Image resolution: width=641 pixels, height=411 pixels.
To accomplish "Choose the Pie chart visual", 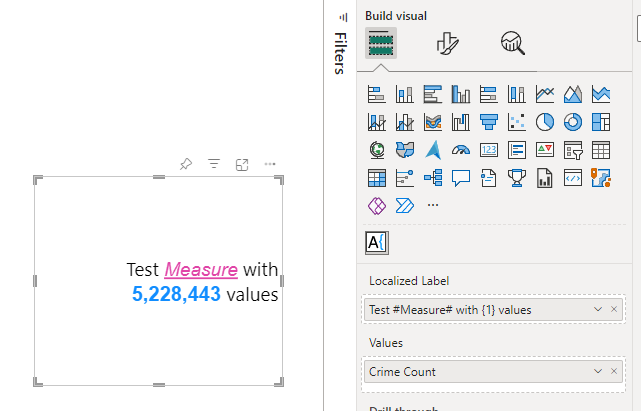I will (x=545, y=122).
